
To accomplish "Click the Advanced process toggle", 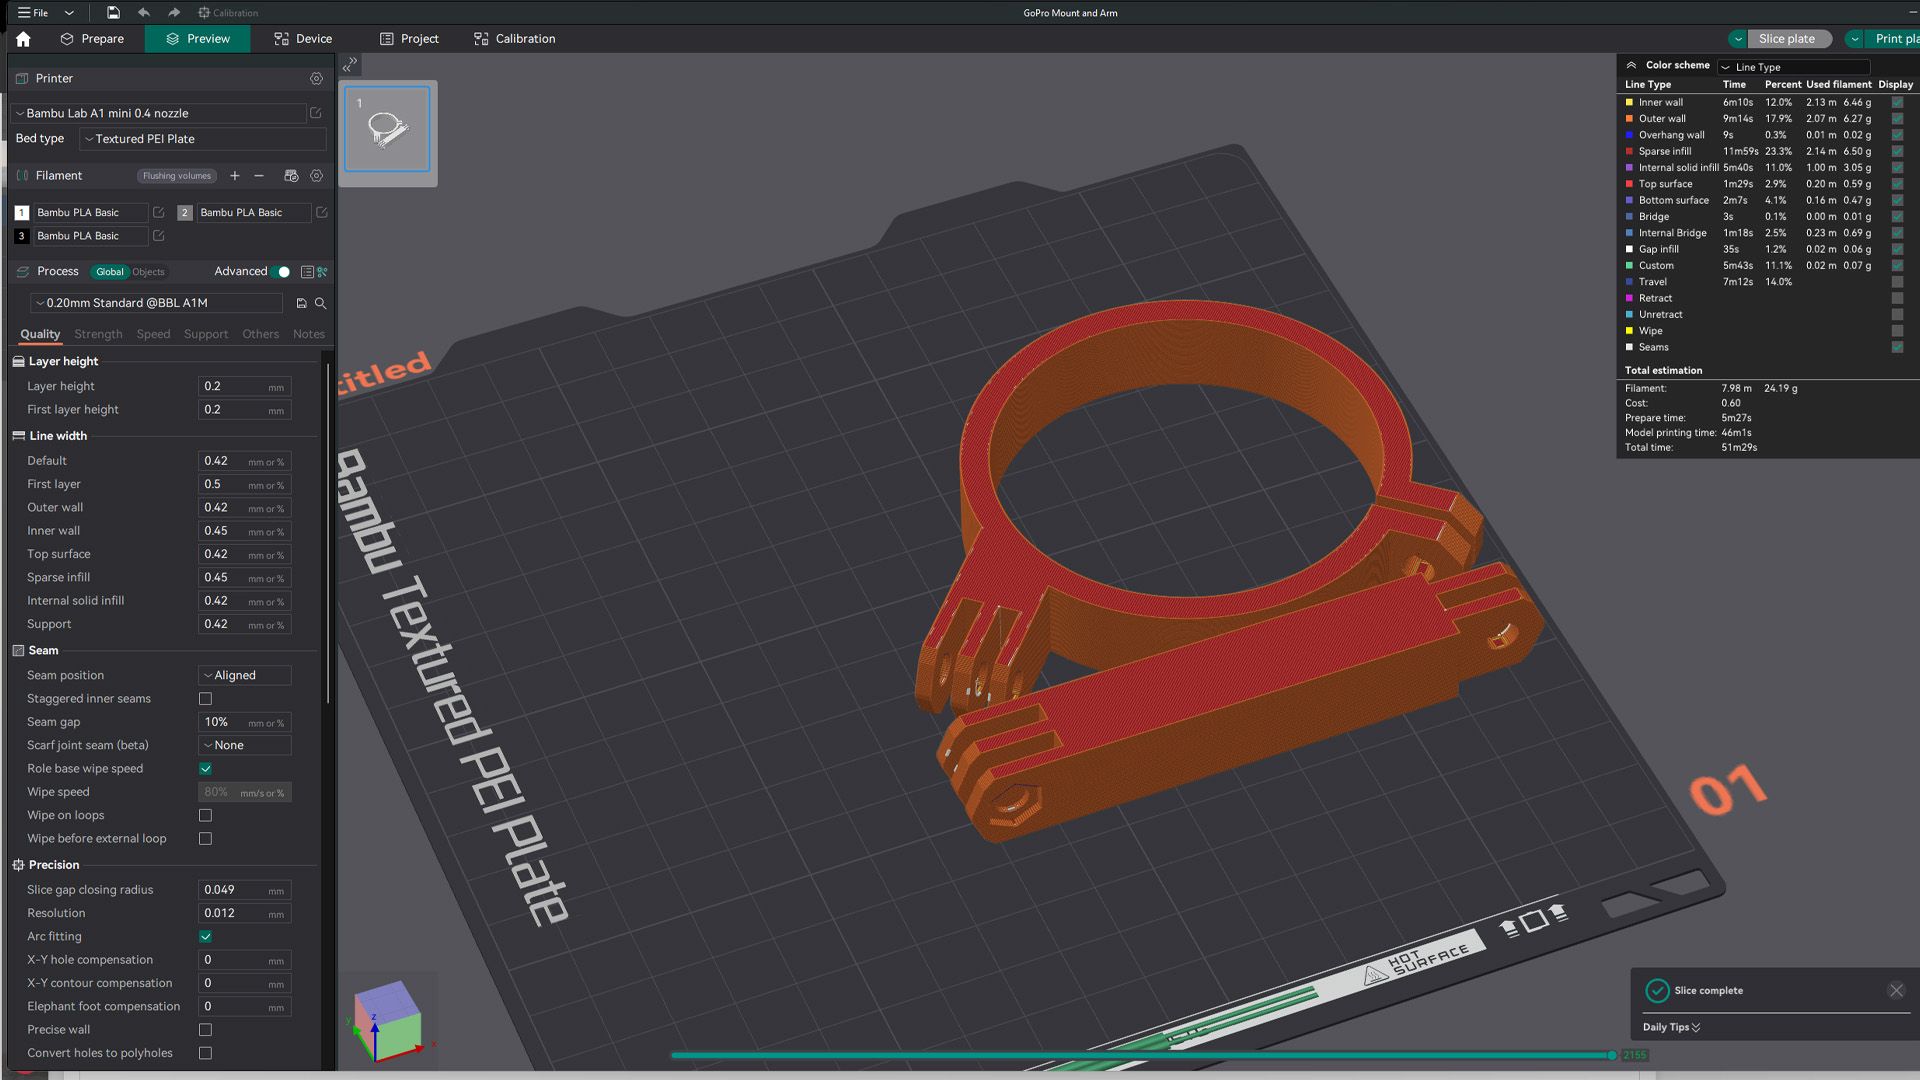I will tap(281, 270).
